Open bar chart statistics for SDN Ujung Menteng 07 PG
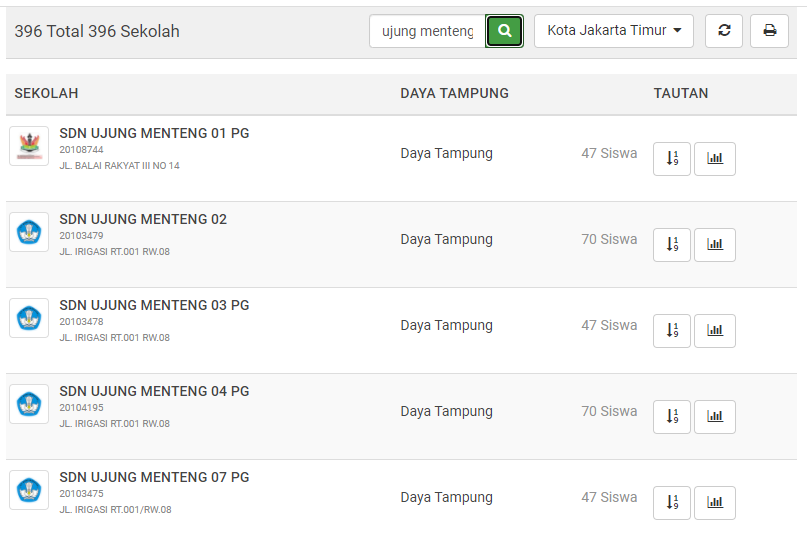Viewport: 807px width, 548px height. (x=715, y=503)
